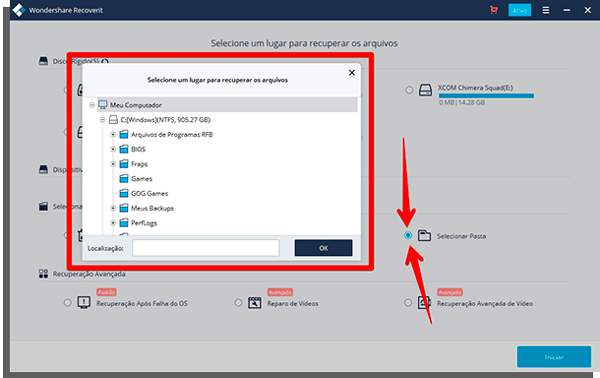
Task: Select Recuperação Avançada de Vídeo radio button
Action: coord(408,303)
